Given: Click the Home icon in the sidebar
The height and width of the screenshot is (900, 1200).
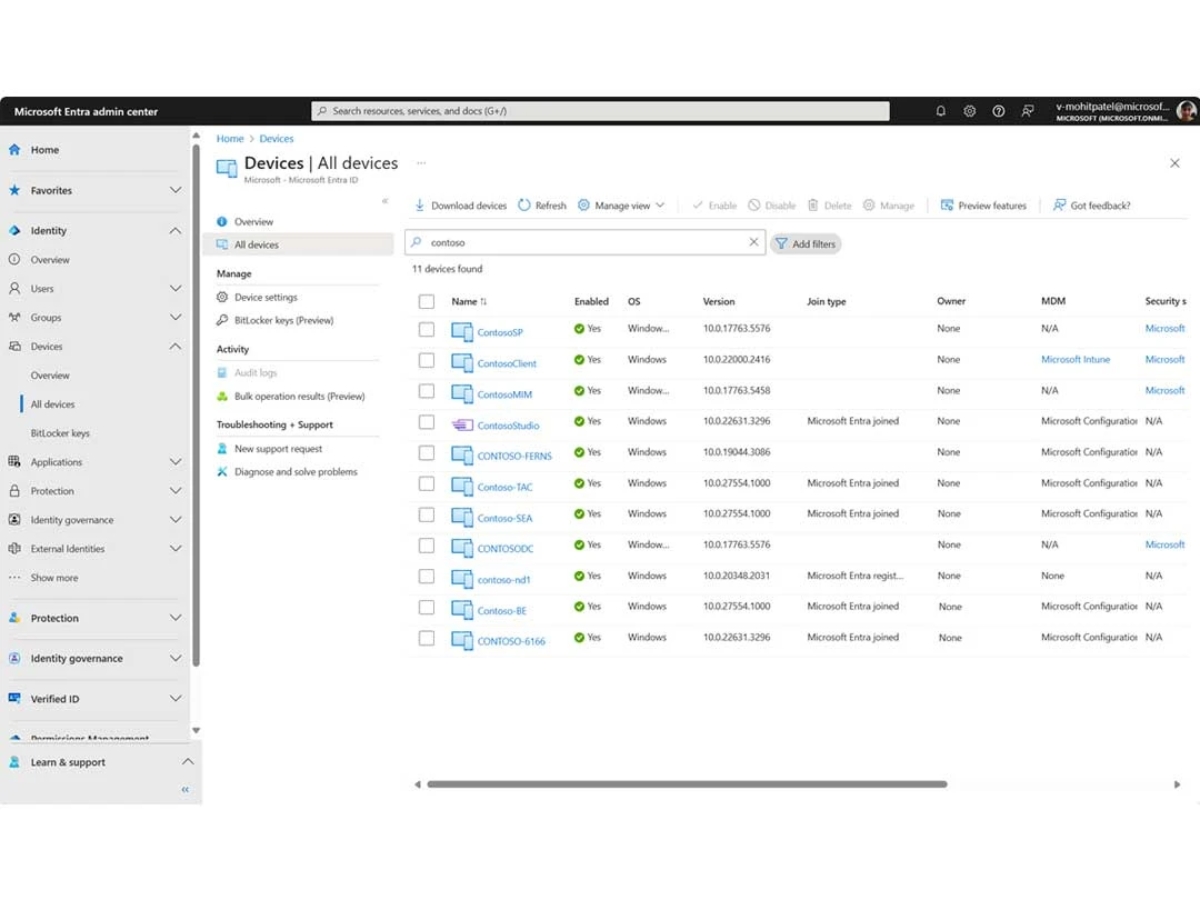Looking at the screenshot, I should tap(14, 150).
